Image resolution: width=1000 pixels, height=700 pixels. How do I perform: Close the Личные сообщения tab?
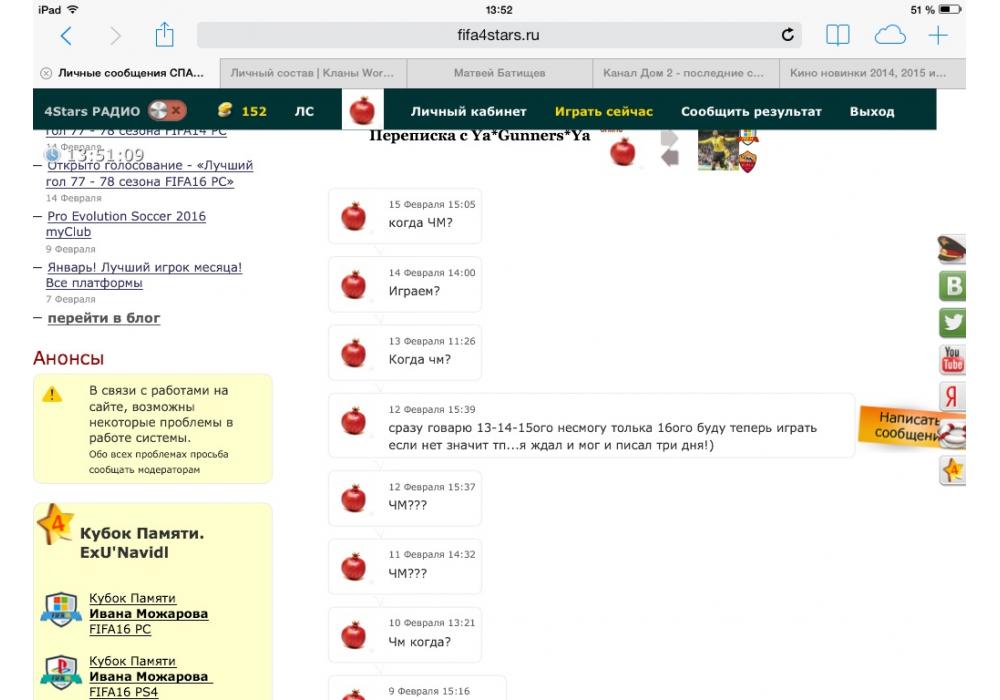click(46, 73)
